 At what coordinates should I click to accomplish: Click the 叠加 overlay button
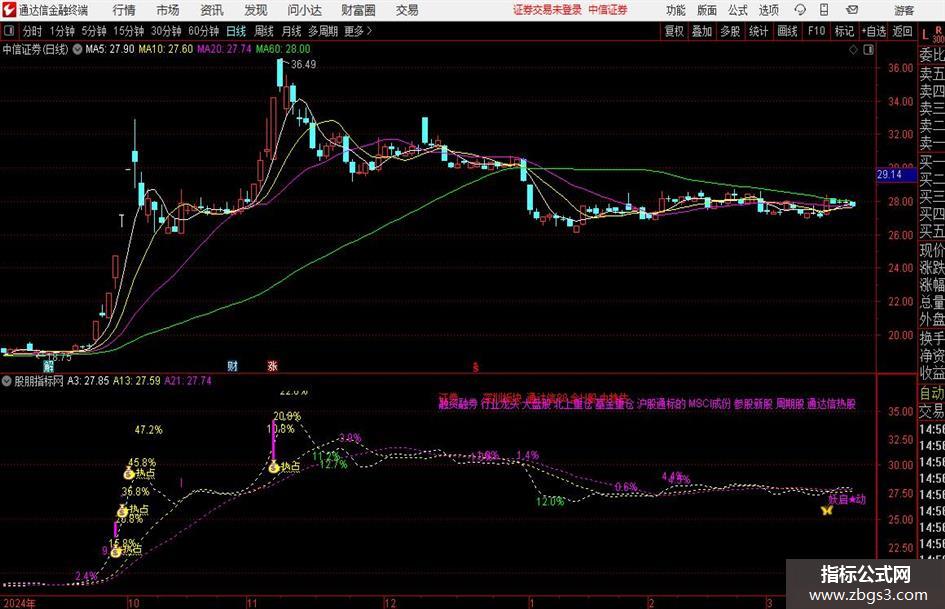tap(702, 31)
